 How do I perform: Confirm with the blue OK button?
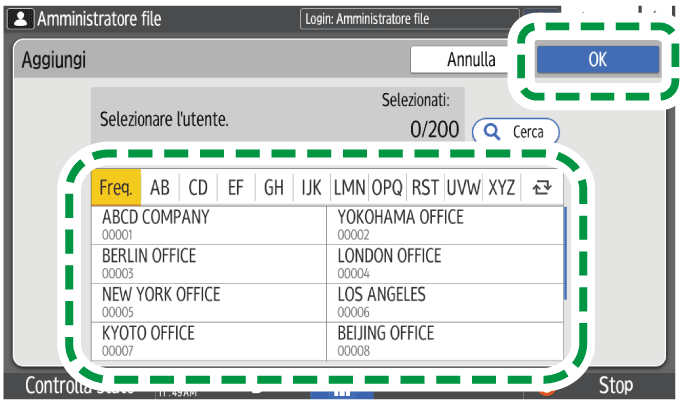tap(598, 59)
